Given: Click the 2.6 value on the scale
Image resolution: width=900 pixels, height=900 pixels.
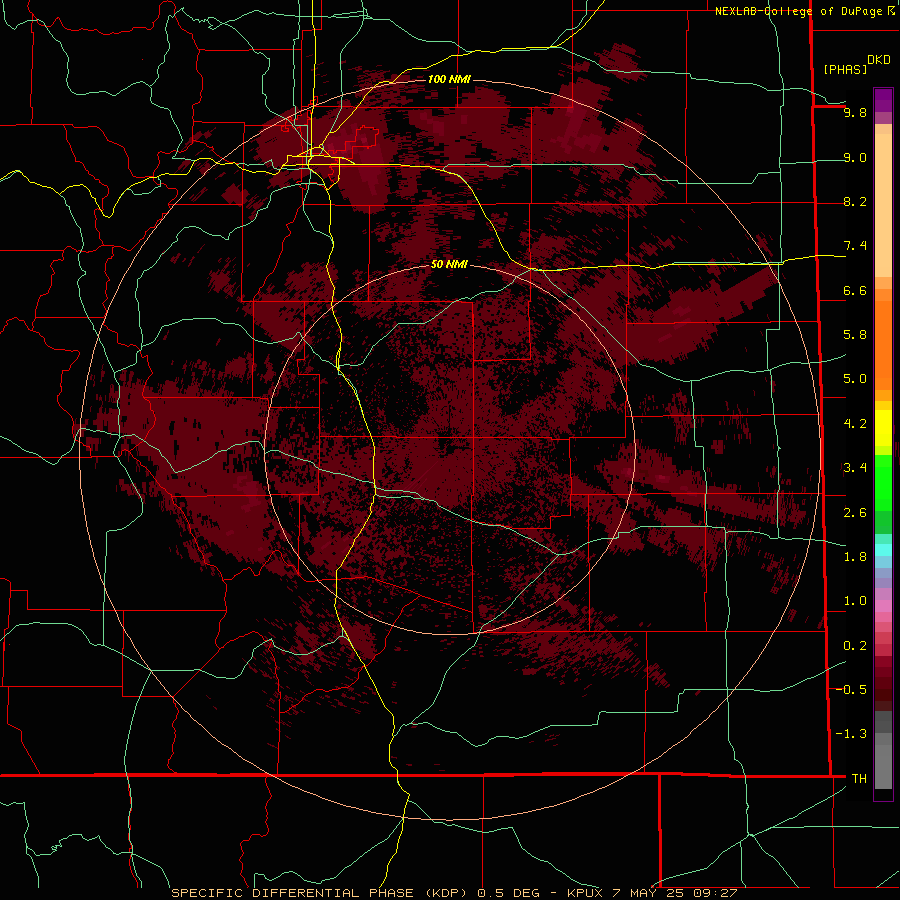Looking at the screenshot, I should 855,512.
